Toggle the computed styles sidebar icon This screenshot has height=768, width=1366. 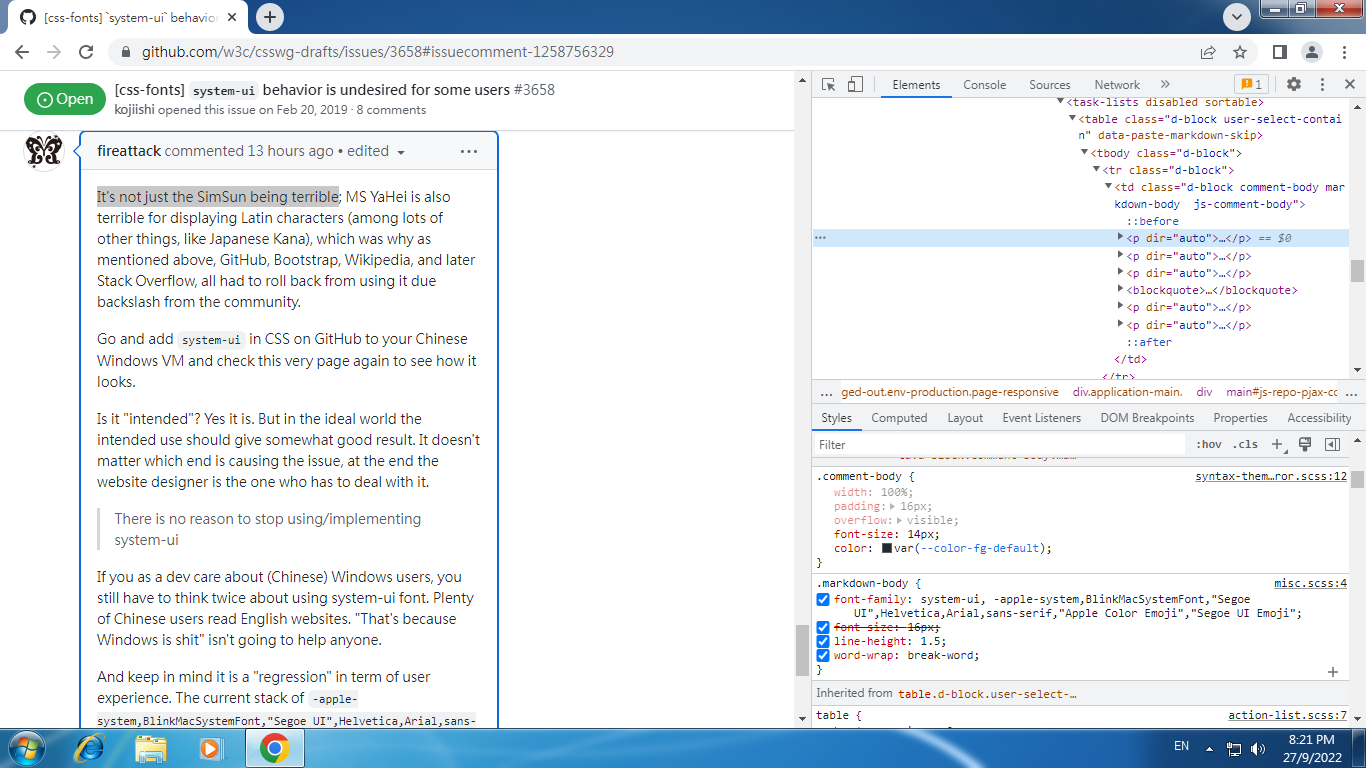[x=1332, y=444]
